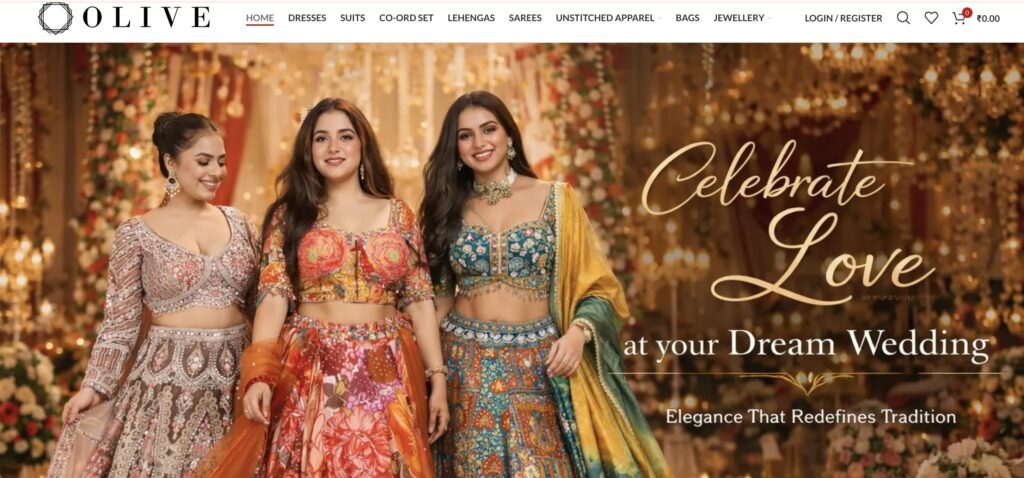Viewport: 1024px width, 478px height.
Task: Open the Bags menu item
Action: click(x=687, y=18)
